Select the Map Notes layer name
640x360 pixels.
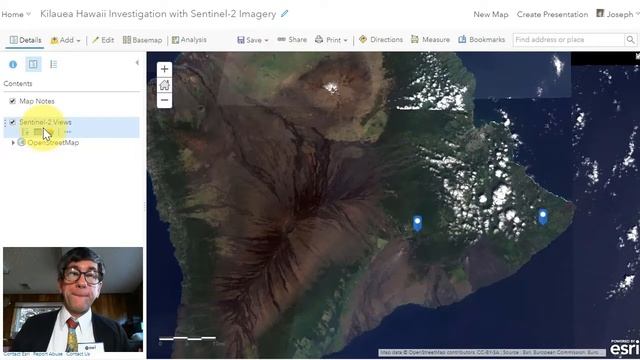(37, 101)
